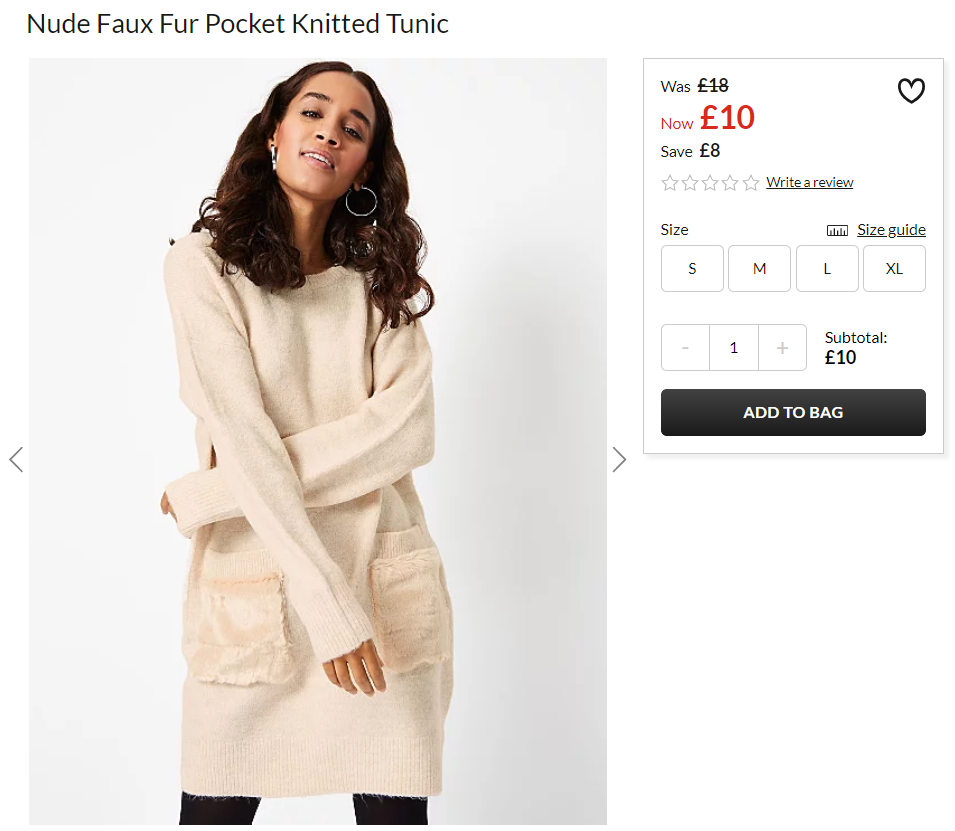The image size is (955, 831).
Task: Add to bag button
Action: point(793,412)
